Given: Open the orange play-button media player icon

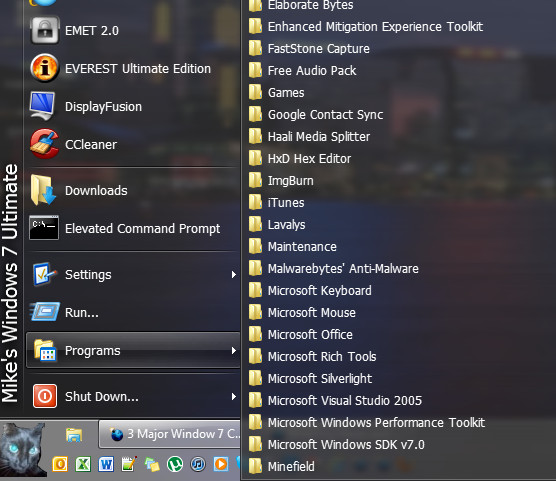Looking at the screenshot, I should [x=221, y=464].
